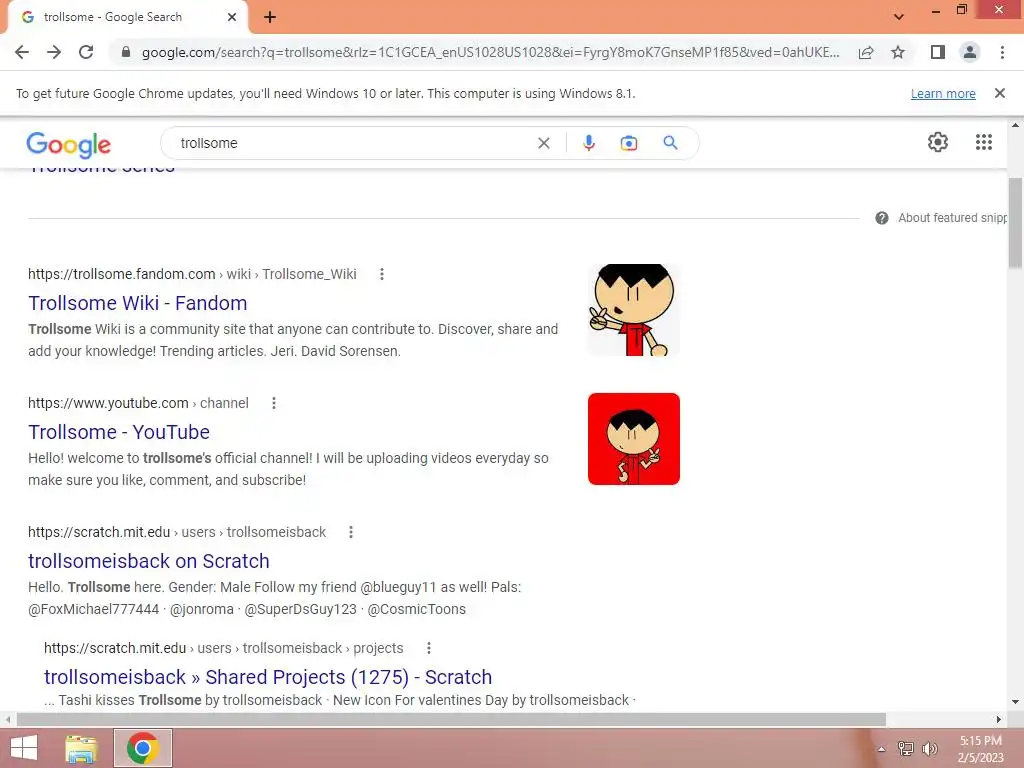The width and height of the screenshot is (1024, 768).
Task: Open the Shared Projects (1275) Scratch result
Action: (x=268, y=677)
